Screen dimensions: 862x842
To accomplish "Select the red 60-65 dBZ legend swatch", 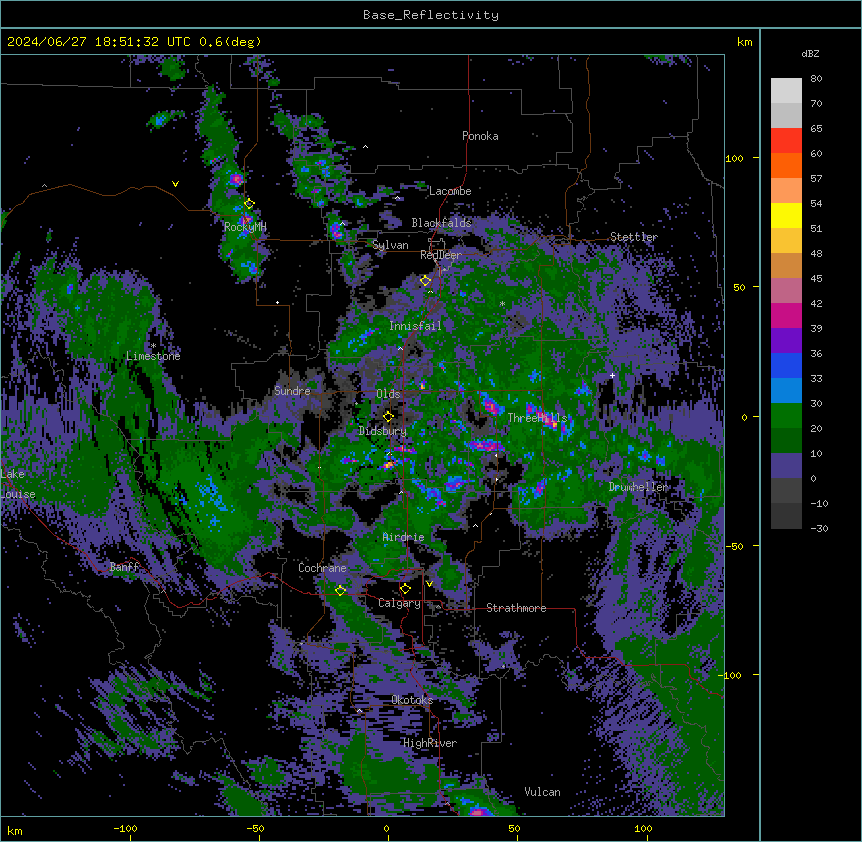I will (786, 141).
